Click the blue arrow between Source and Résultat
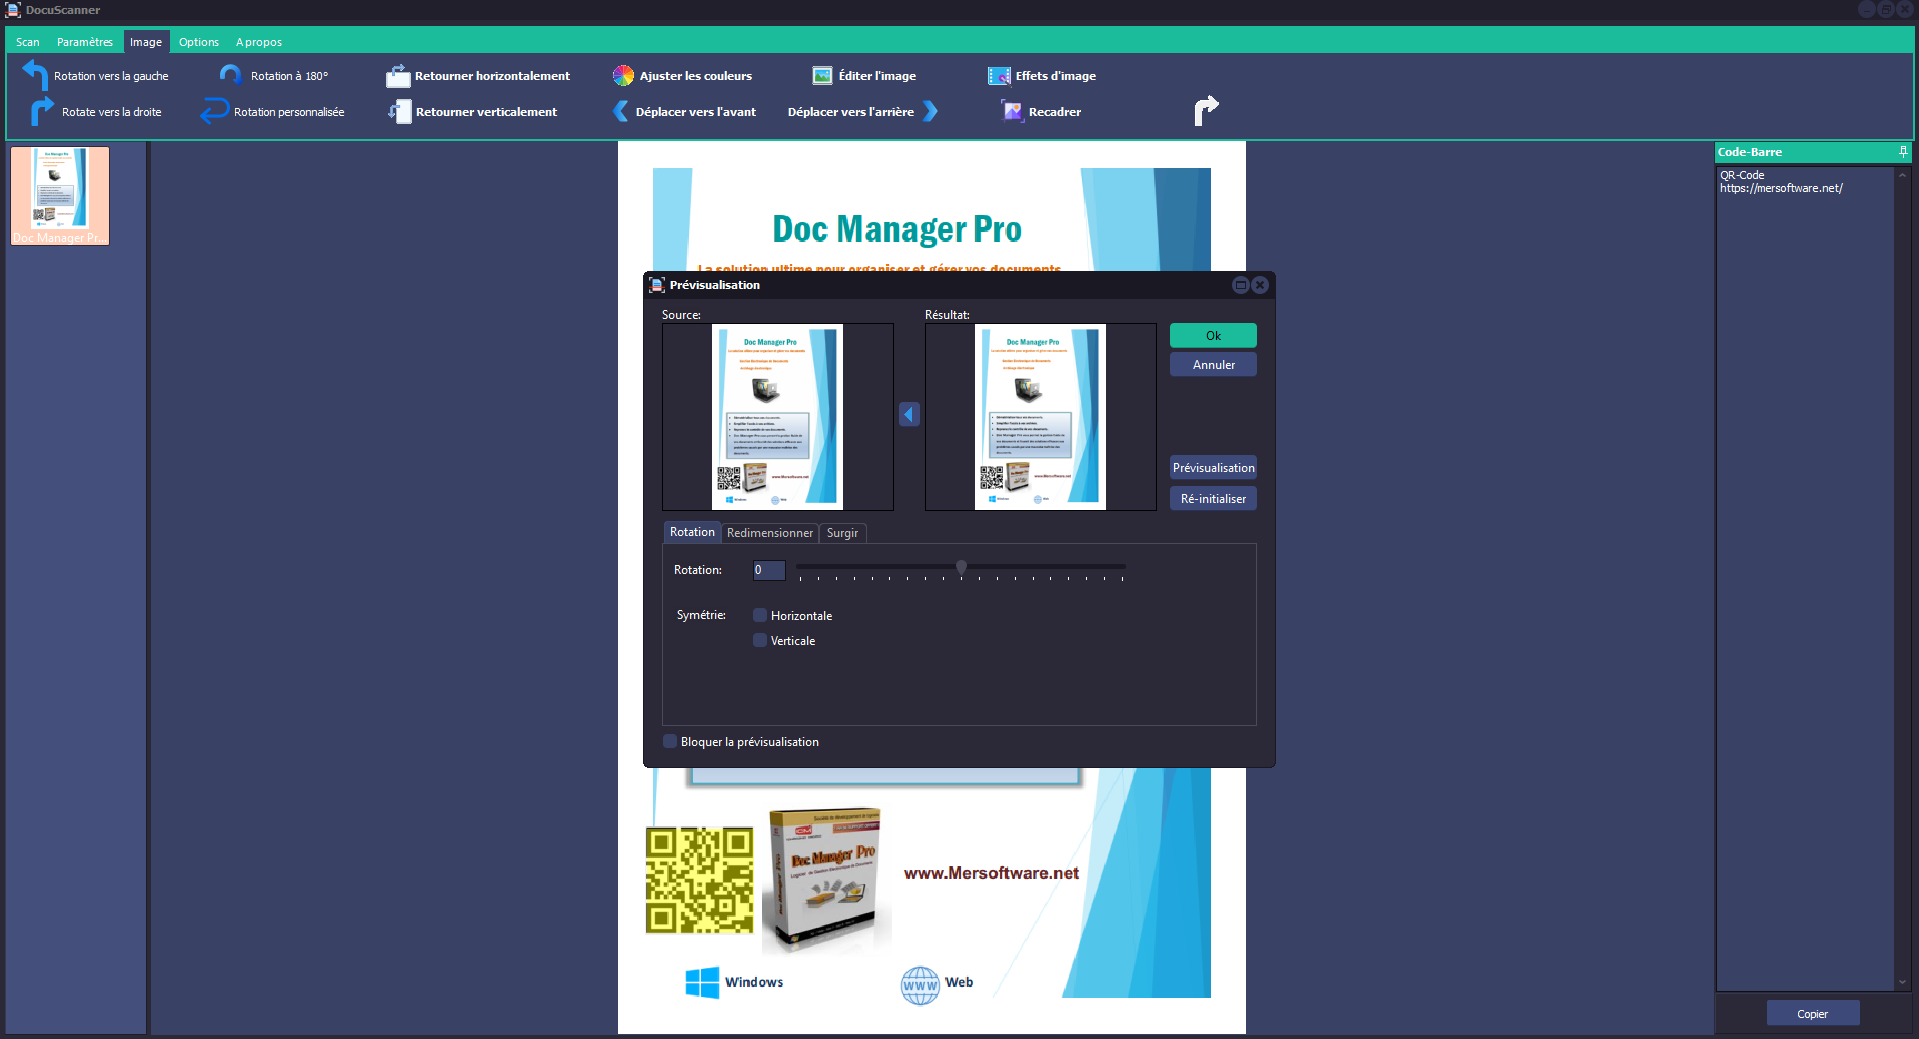This screenshot has height=1039, width=1919. 909,414
